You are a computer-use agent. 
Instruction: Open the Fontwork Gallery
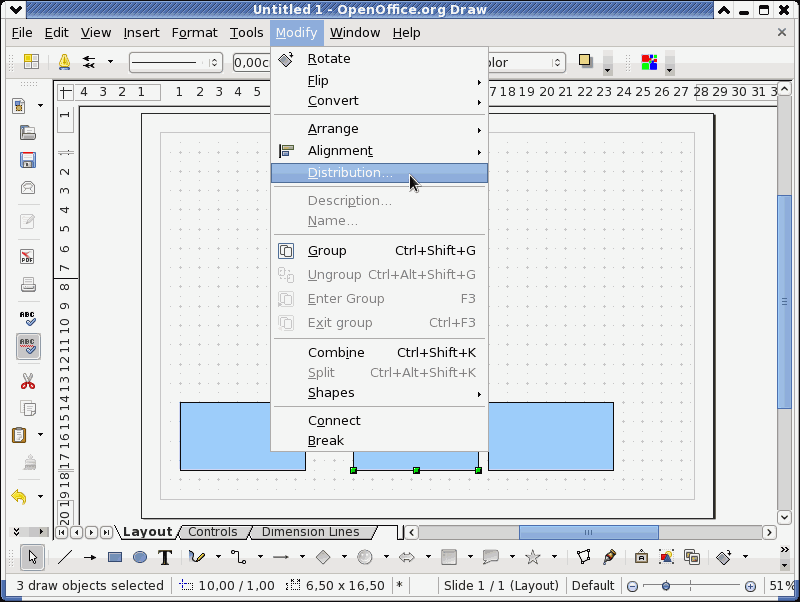(x=641, y=557)
